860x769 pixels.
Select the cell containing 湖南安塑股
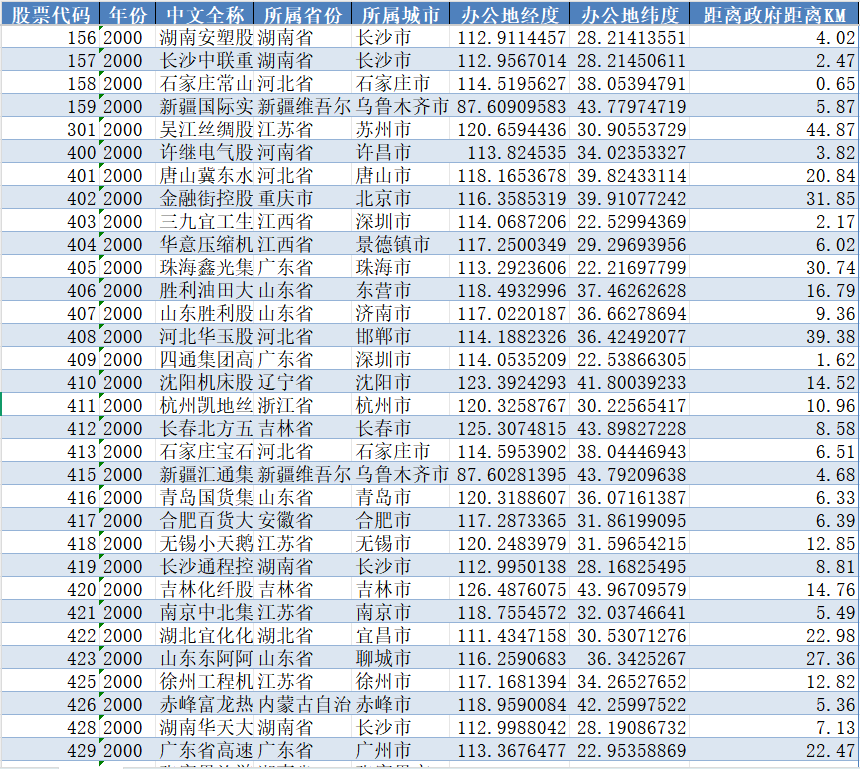click(207, 38)
